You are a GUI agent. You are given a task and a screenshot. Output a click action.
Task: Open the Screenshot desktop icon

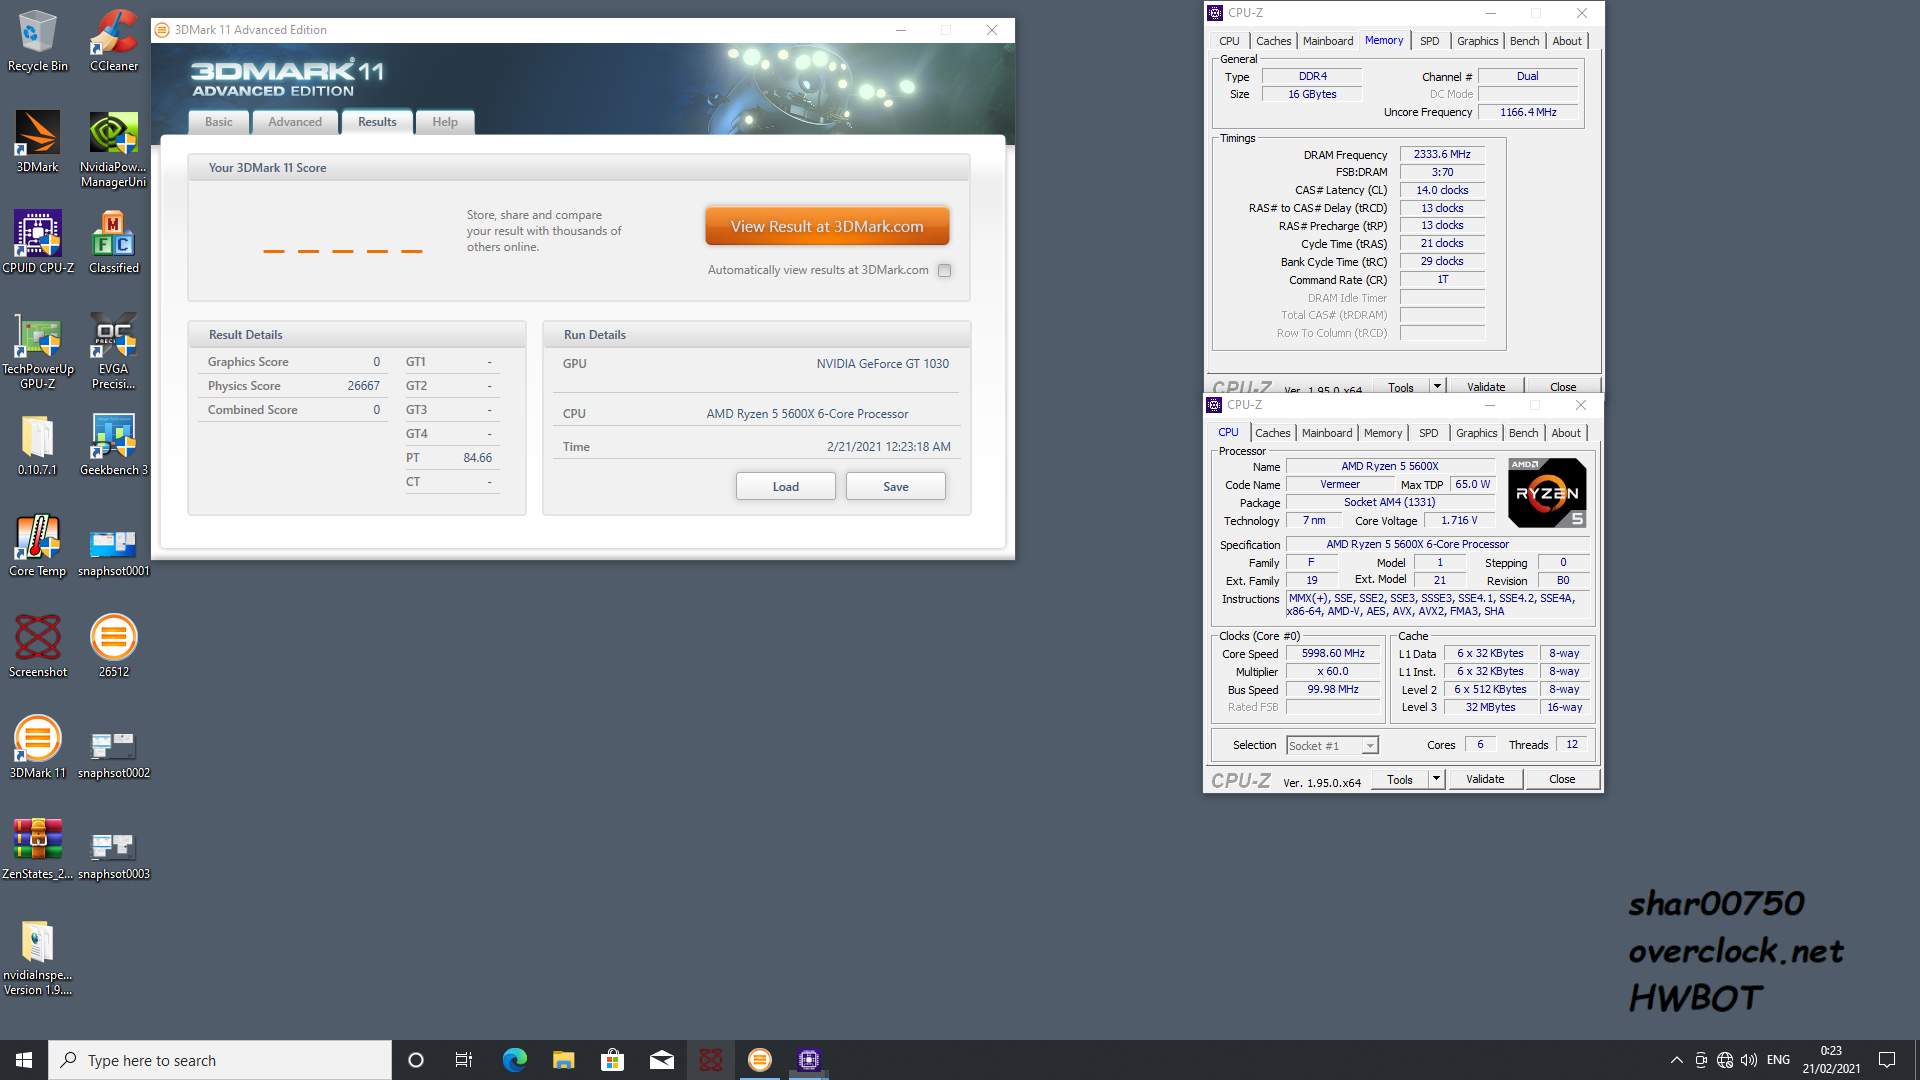point(38,646)
